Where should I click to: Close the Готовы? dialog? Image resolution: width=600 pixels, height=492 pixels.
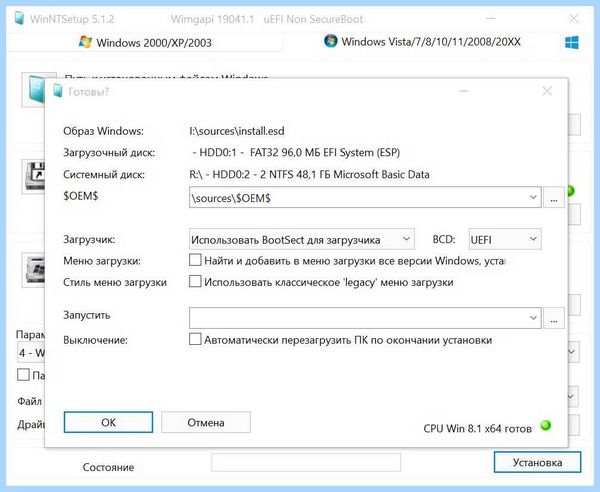pyautogui.click(x=547, y=91)
